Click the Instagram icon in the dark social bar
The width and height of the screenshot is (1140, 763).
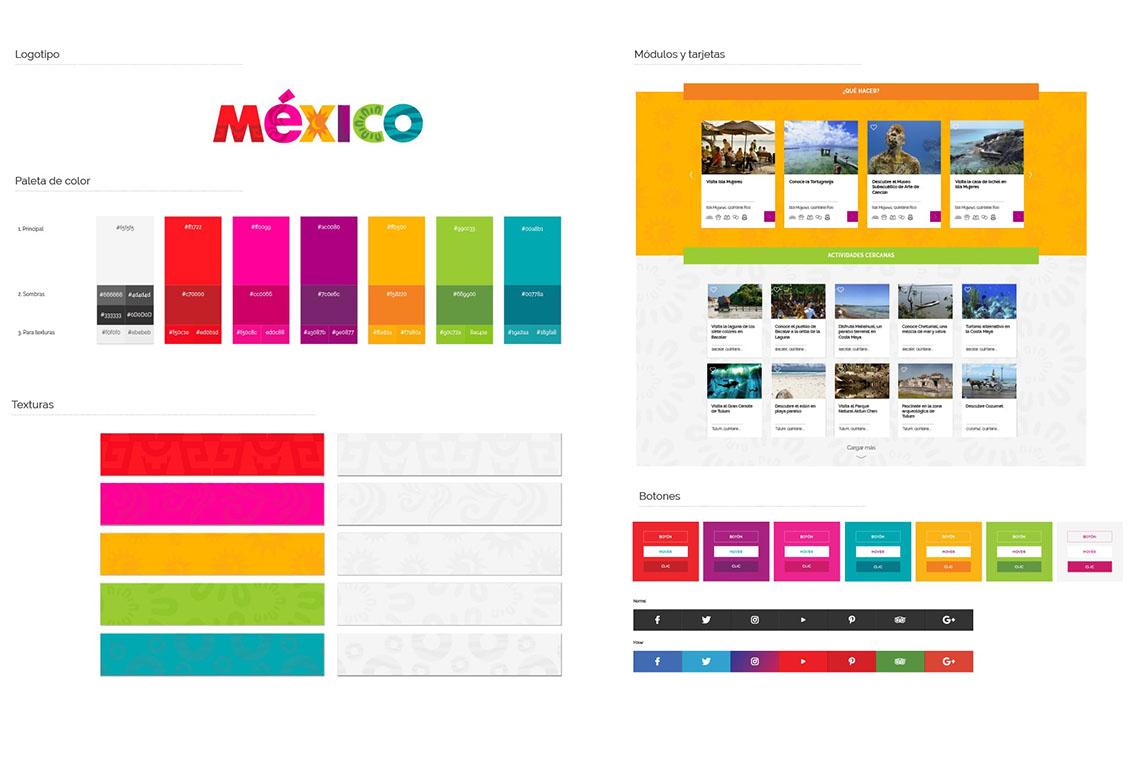pos(754,620)
